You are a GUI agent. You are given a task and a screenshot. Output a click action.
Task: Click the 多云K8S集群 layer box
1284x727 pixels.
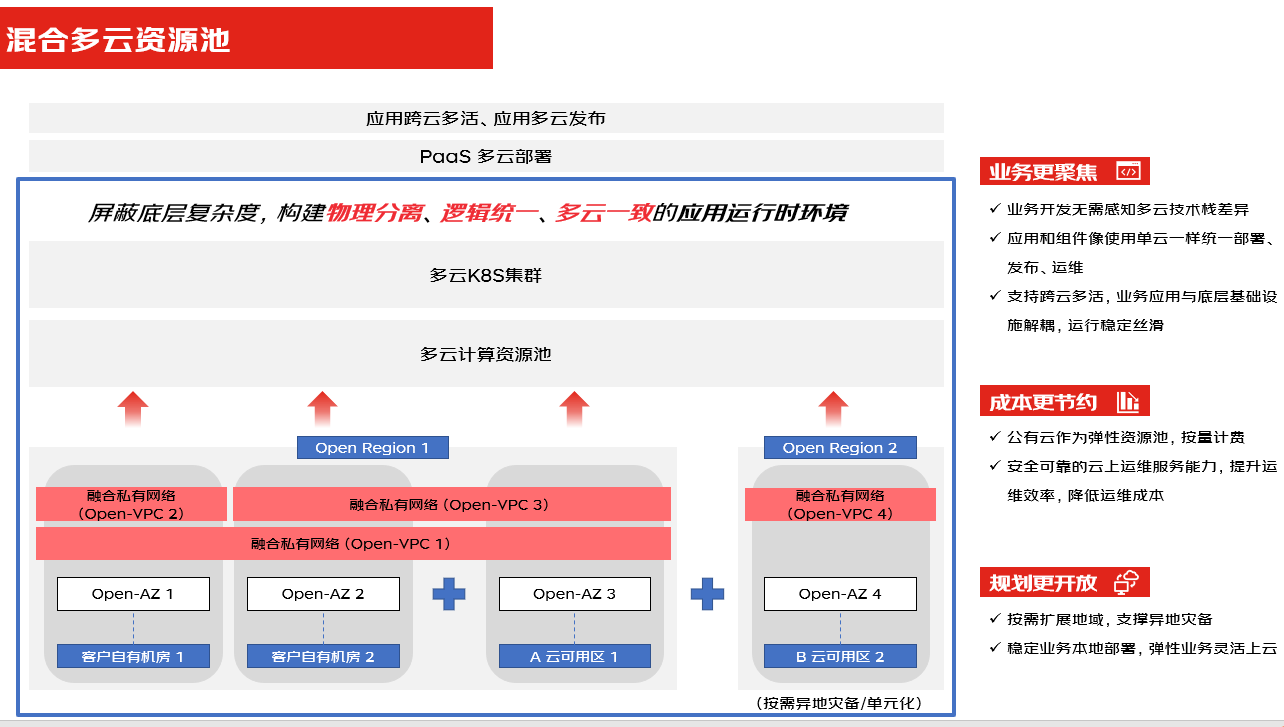(486, 275)
